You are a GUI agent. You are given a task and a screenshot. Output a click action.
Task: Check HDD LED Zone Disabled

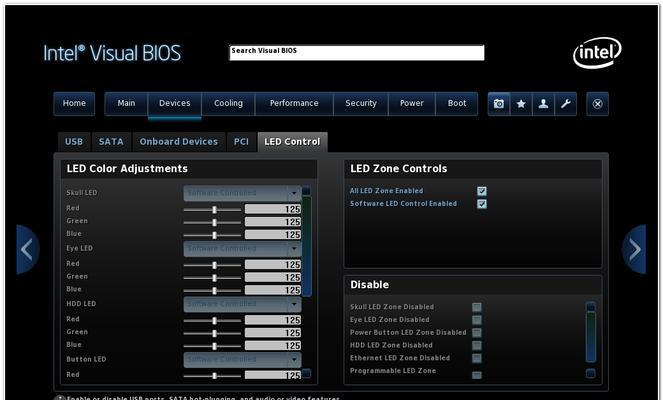[477, 345]
